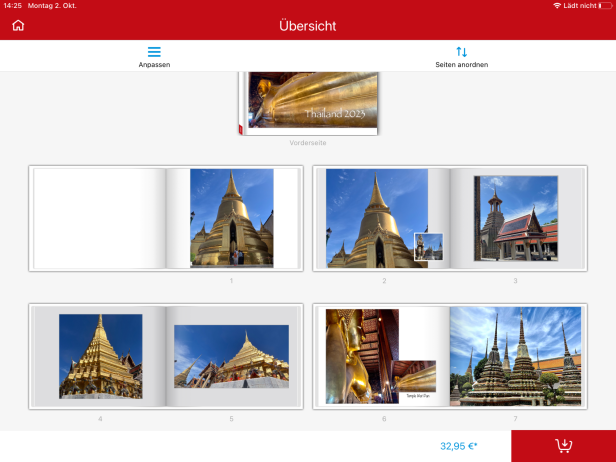Screen dimensions: 616x462
Task: Tap the page number 1 label
Action: pos(231,280)
